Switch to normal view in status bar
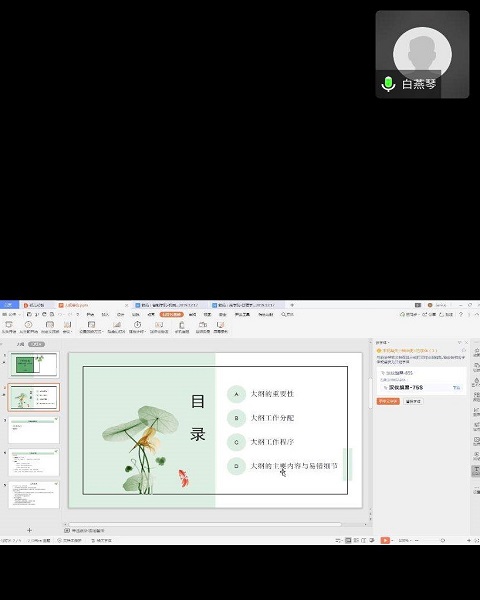This screenshot has height=600, width=480. click(x=348, y=540)
